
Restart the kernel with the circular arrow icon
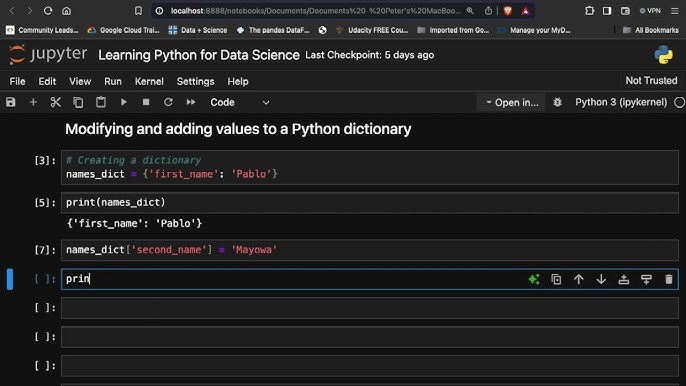[x=168, y=102]
